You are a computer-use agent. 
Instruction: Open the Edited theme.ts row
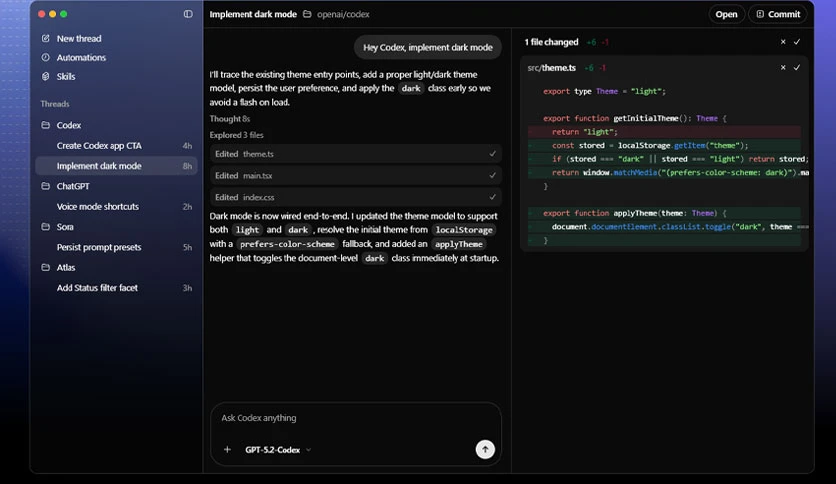click(x=355, y=154)
